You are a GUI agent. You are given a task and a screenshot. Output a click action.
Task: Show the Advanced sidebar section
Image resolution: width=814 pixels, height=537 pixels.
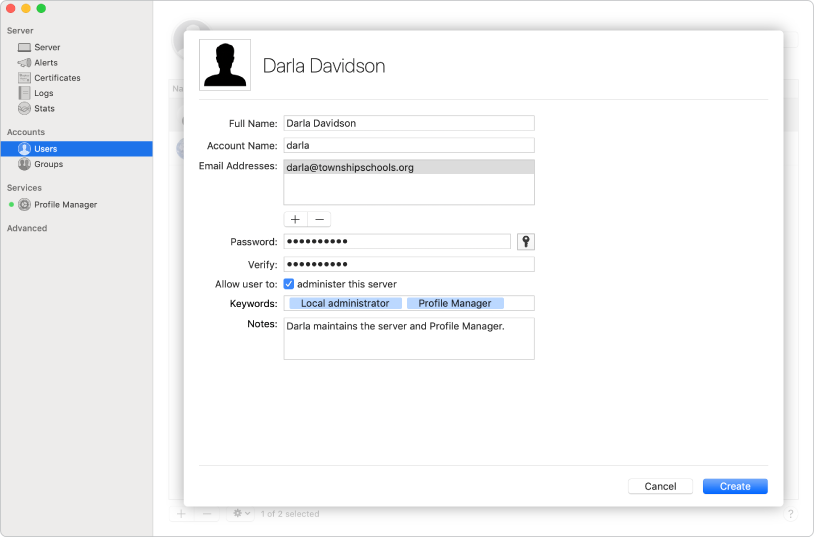point(27,228)
